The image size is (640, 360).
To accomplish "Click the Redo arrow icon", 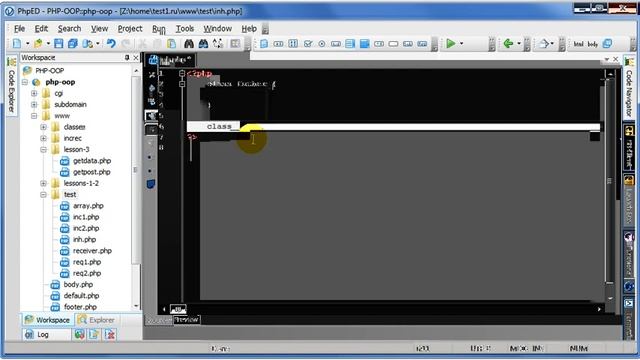I will [x=126, y=43].
